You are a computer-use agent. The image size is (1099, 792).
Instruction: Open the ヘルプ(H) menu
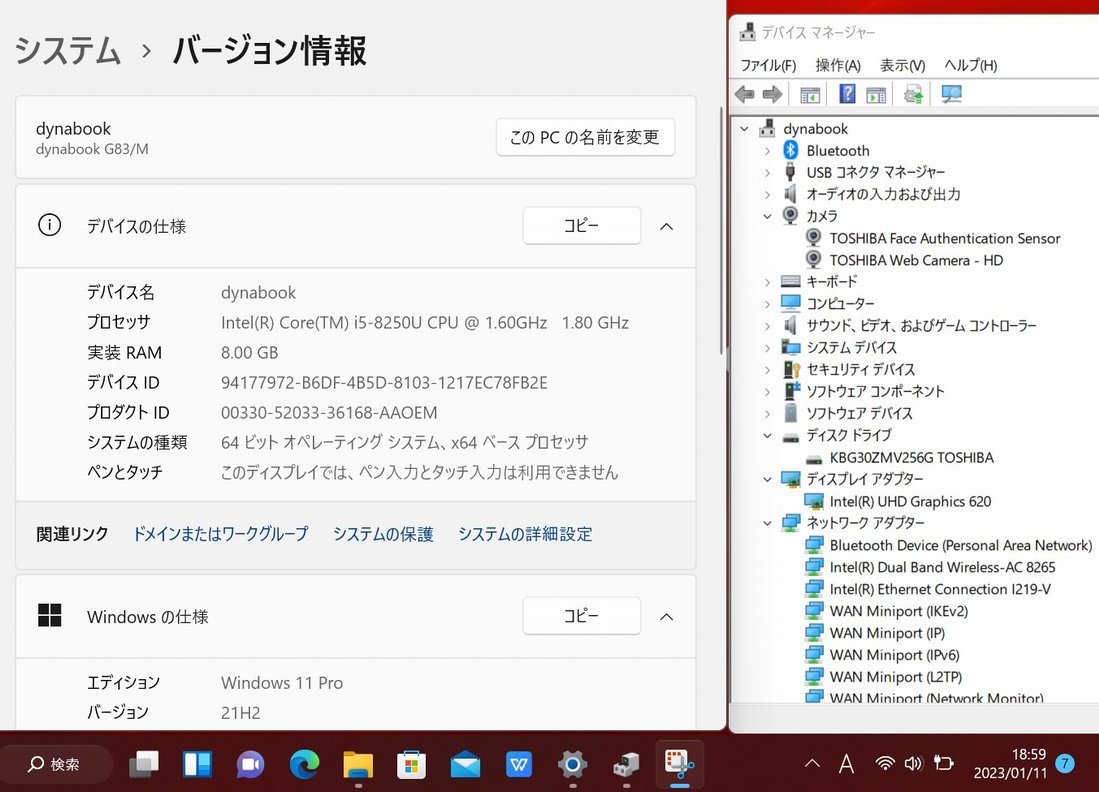971,65
